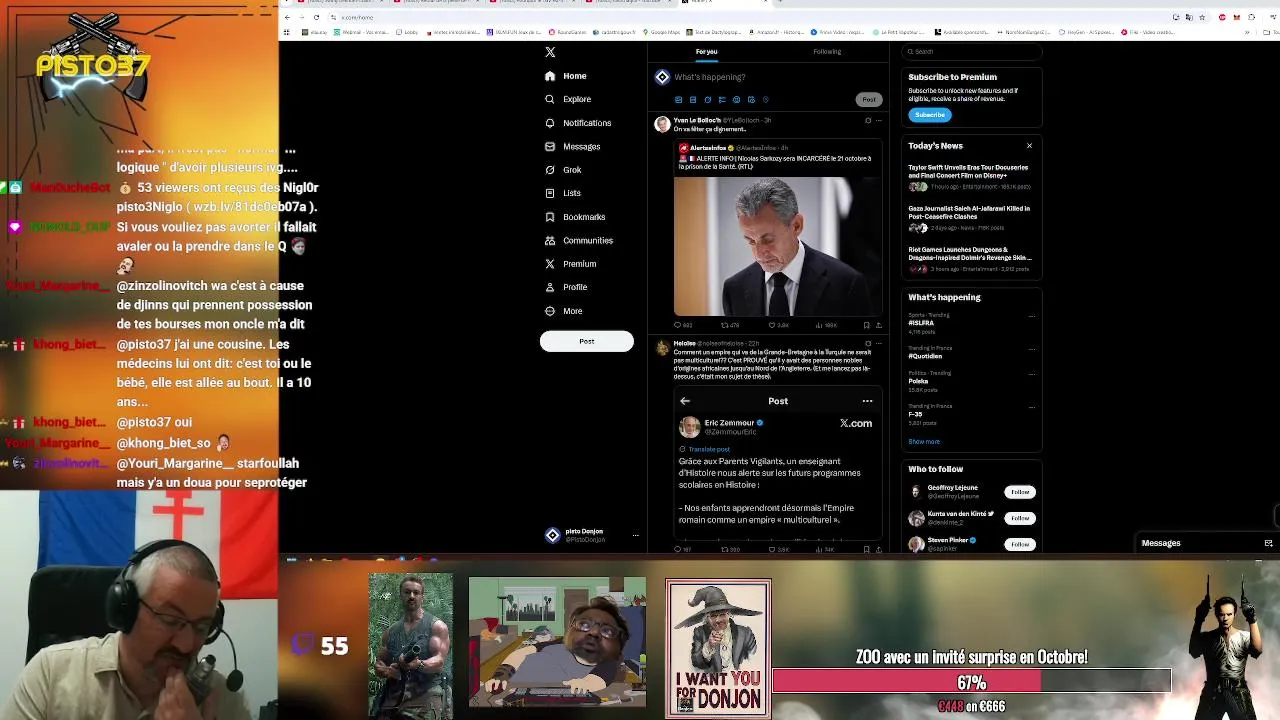1280x720 pixels.
Task: Open the Explore page
Action: coord(568,99)
